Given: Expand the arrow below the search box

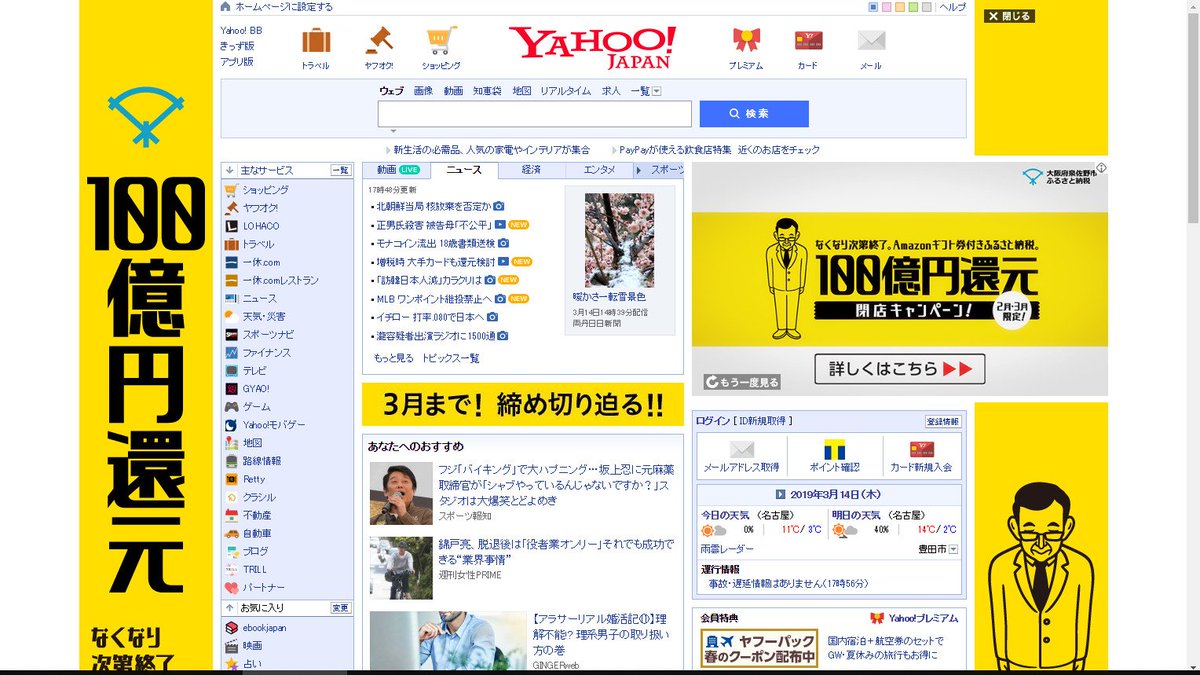Looking at the screenshot, I should pyautogui.click(x=393, y=131).
